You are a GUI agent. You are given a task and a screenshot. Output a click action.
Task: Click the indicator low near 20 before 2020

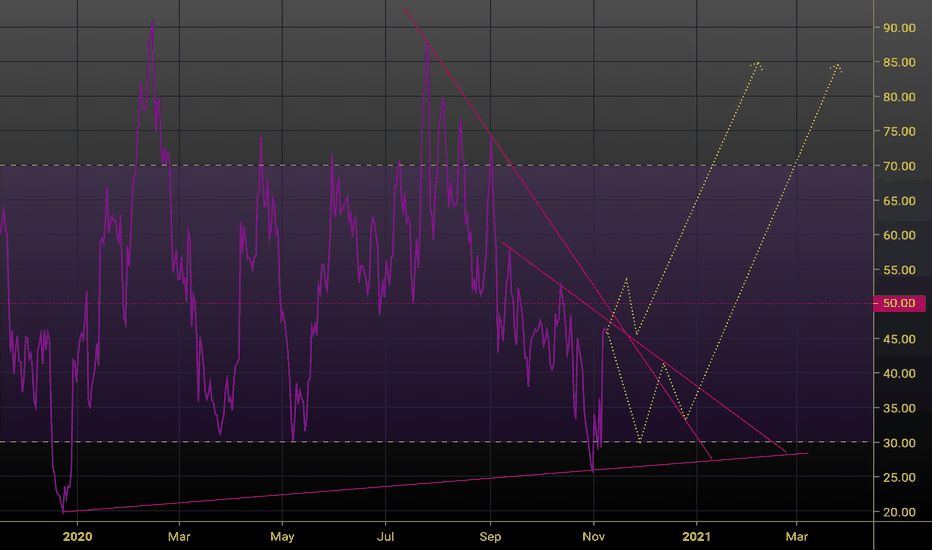tap(63, 510)
